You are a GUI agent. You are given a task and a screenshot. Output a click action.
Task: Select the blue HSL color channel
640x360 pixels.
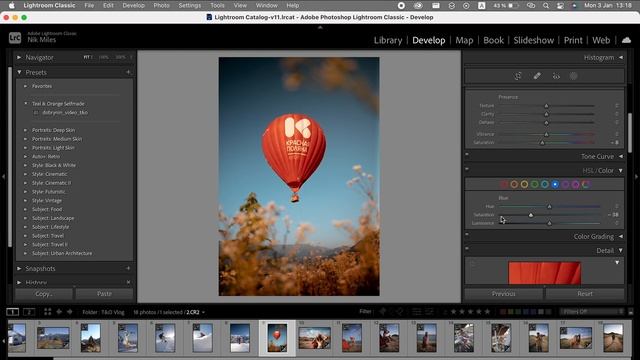[x=555, y=184]
